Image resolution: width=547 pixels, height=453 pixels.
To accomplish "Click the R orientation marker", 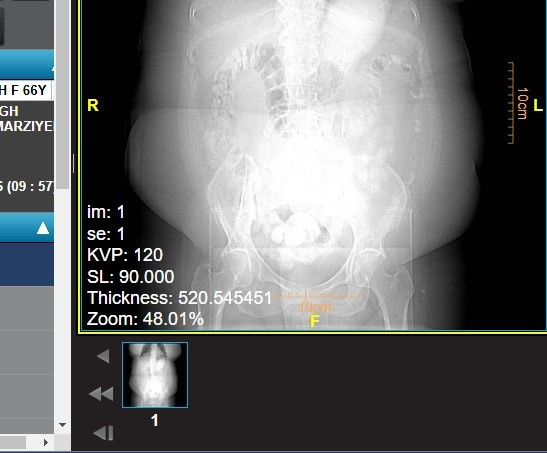I will [93, 105].
